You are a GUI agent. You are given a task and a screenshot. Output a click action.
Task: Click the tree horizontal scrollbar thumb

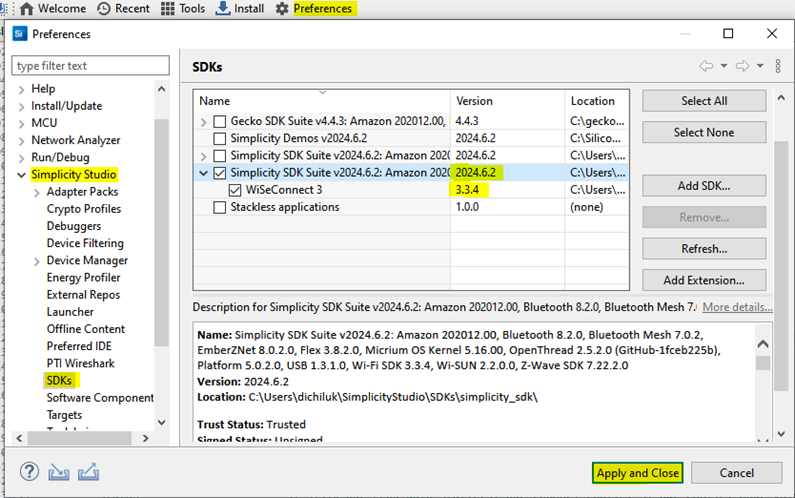(x=80, y=438)
